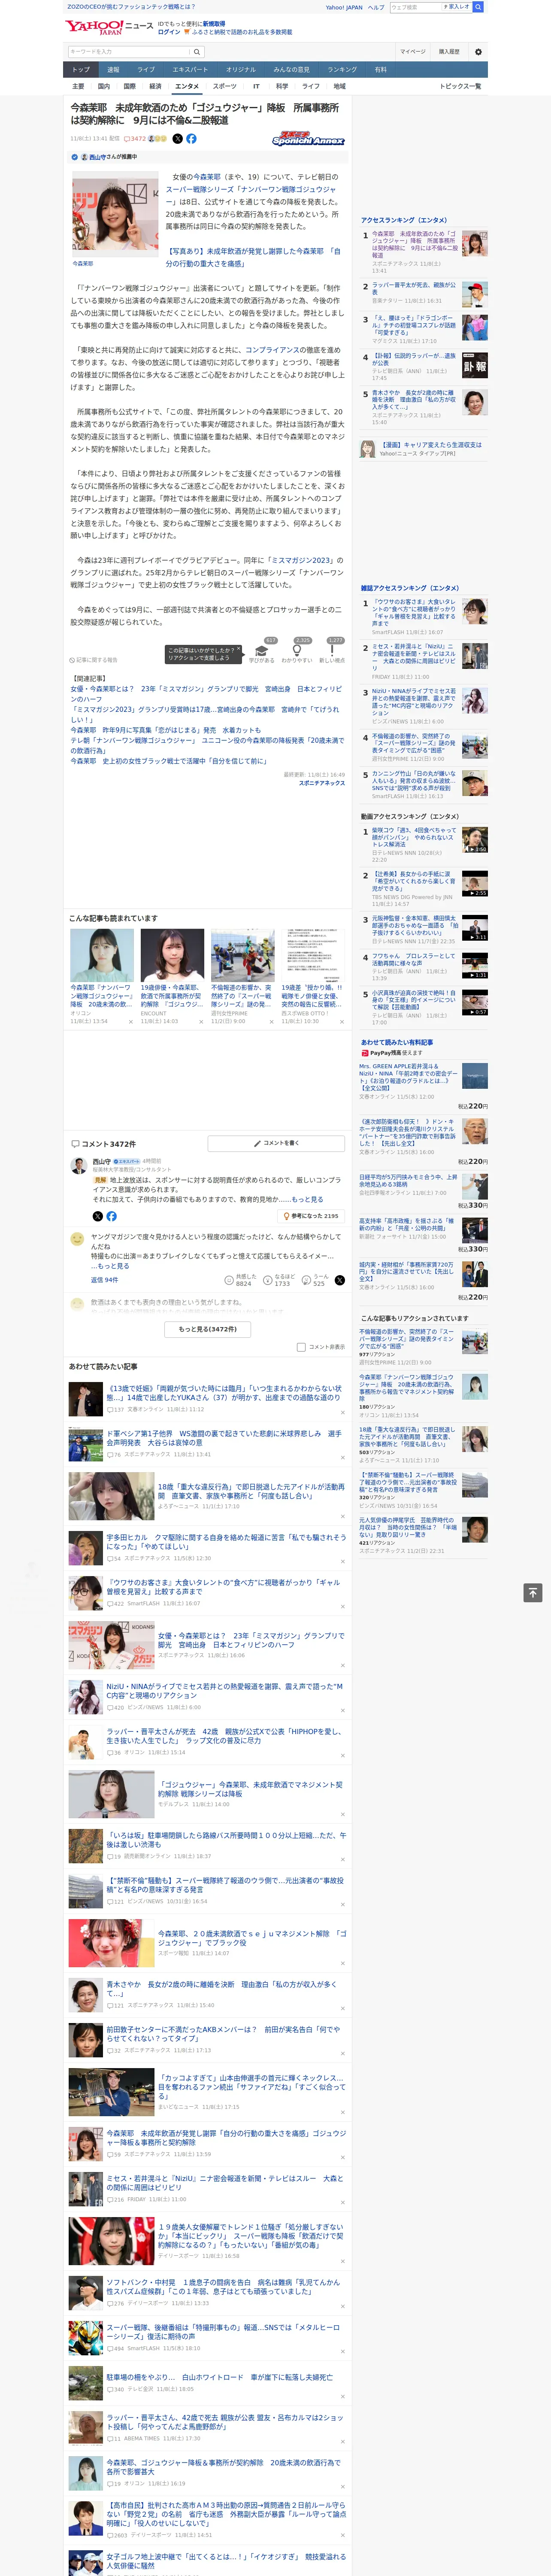Click もっと見る(3472件) comments button
The width and height of the screenshot is (551, 2576).
(x=208, y=1329)
